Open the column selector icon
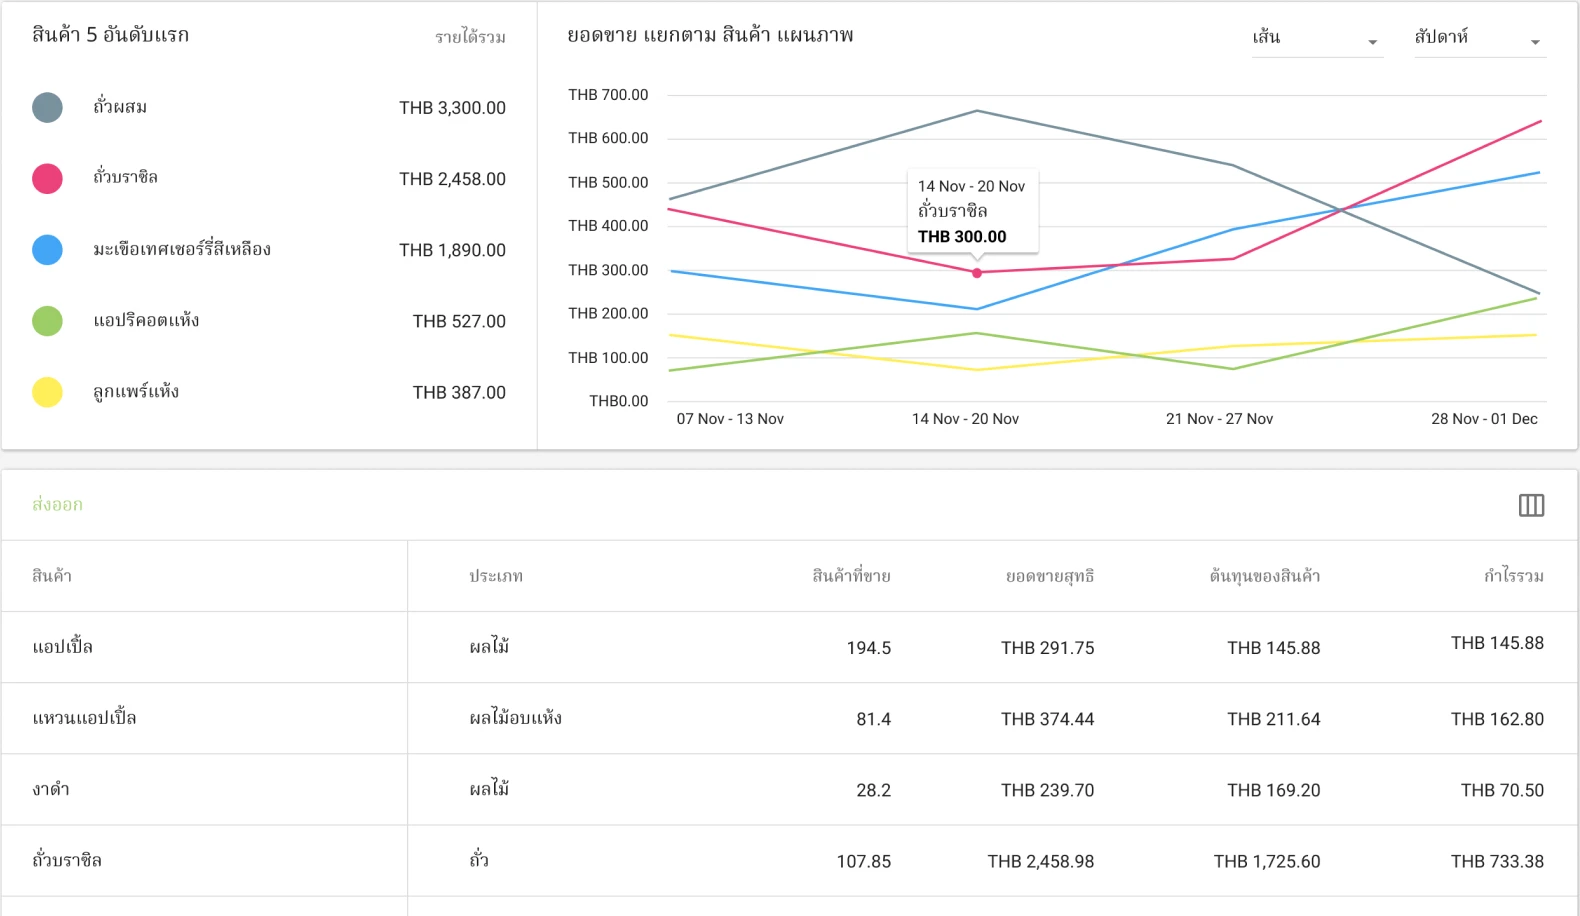The height and width of the screenshot is (916, 1580). (1531, 505)
